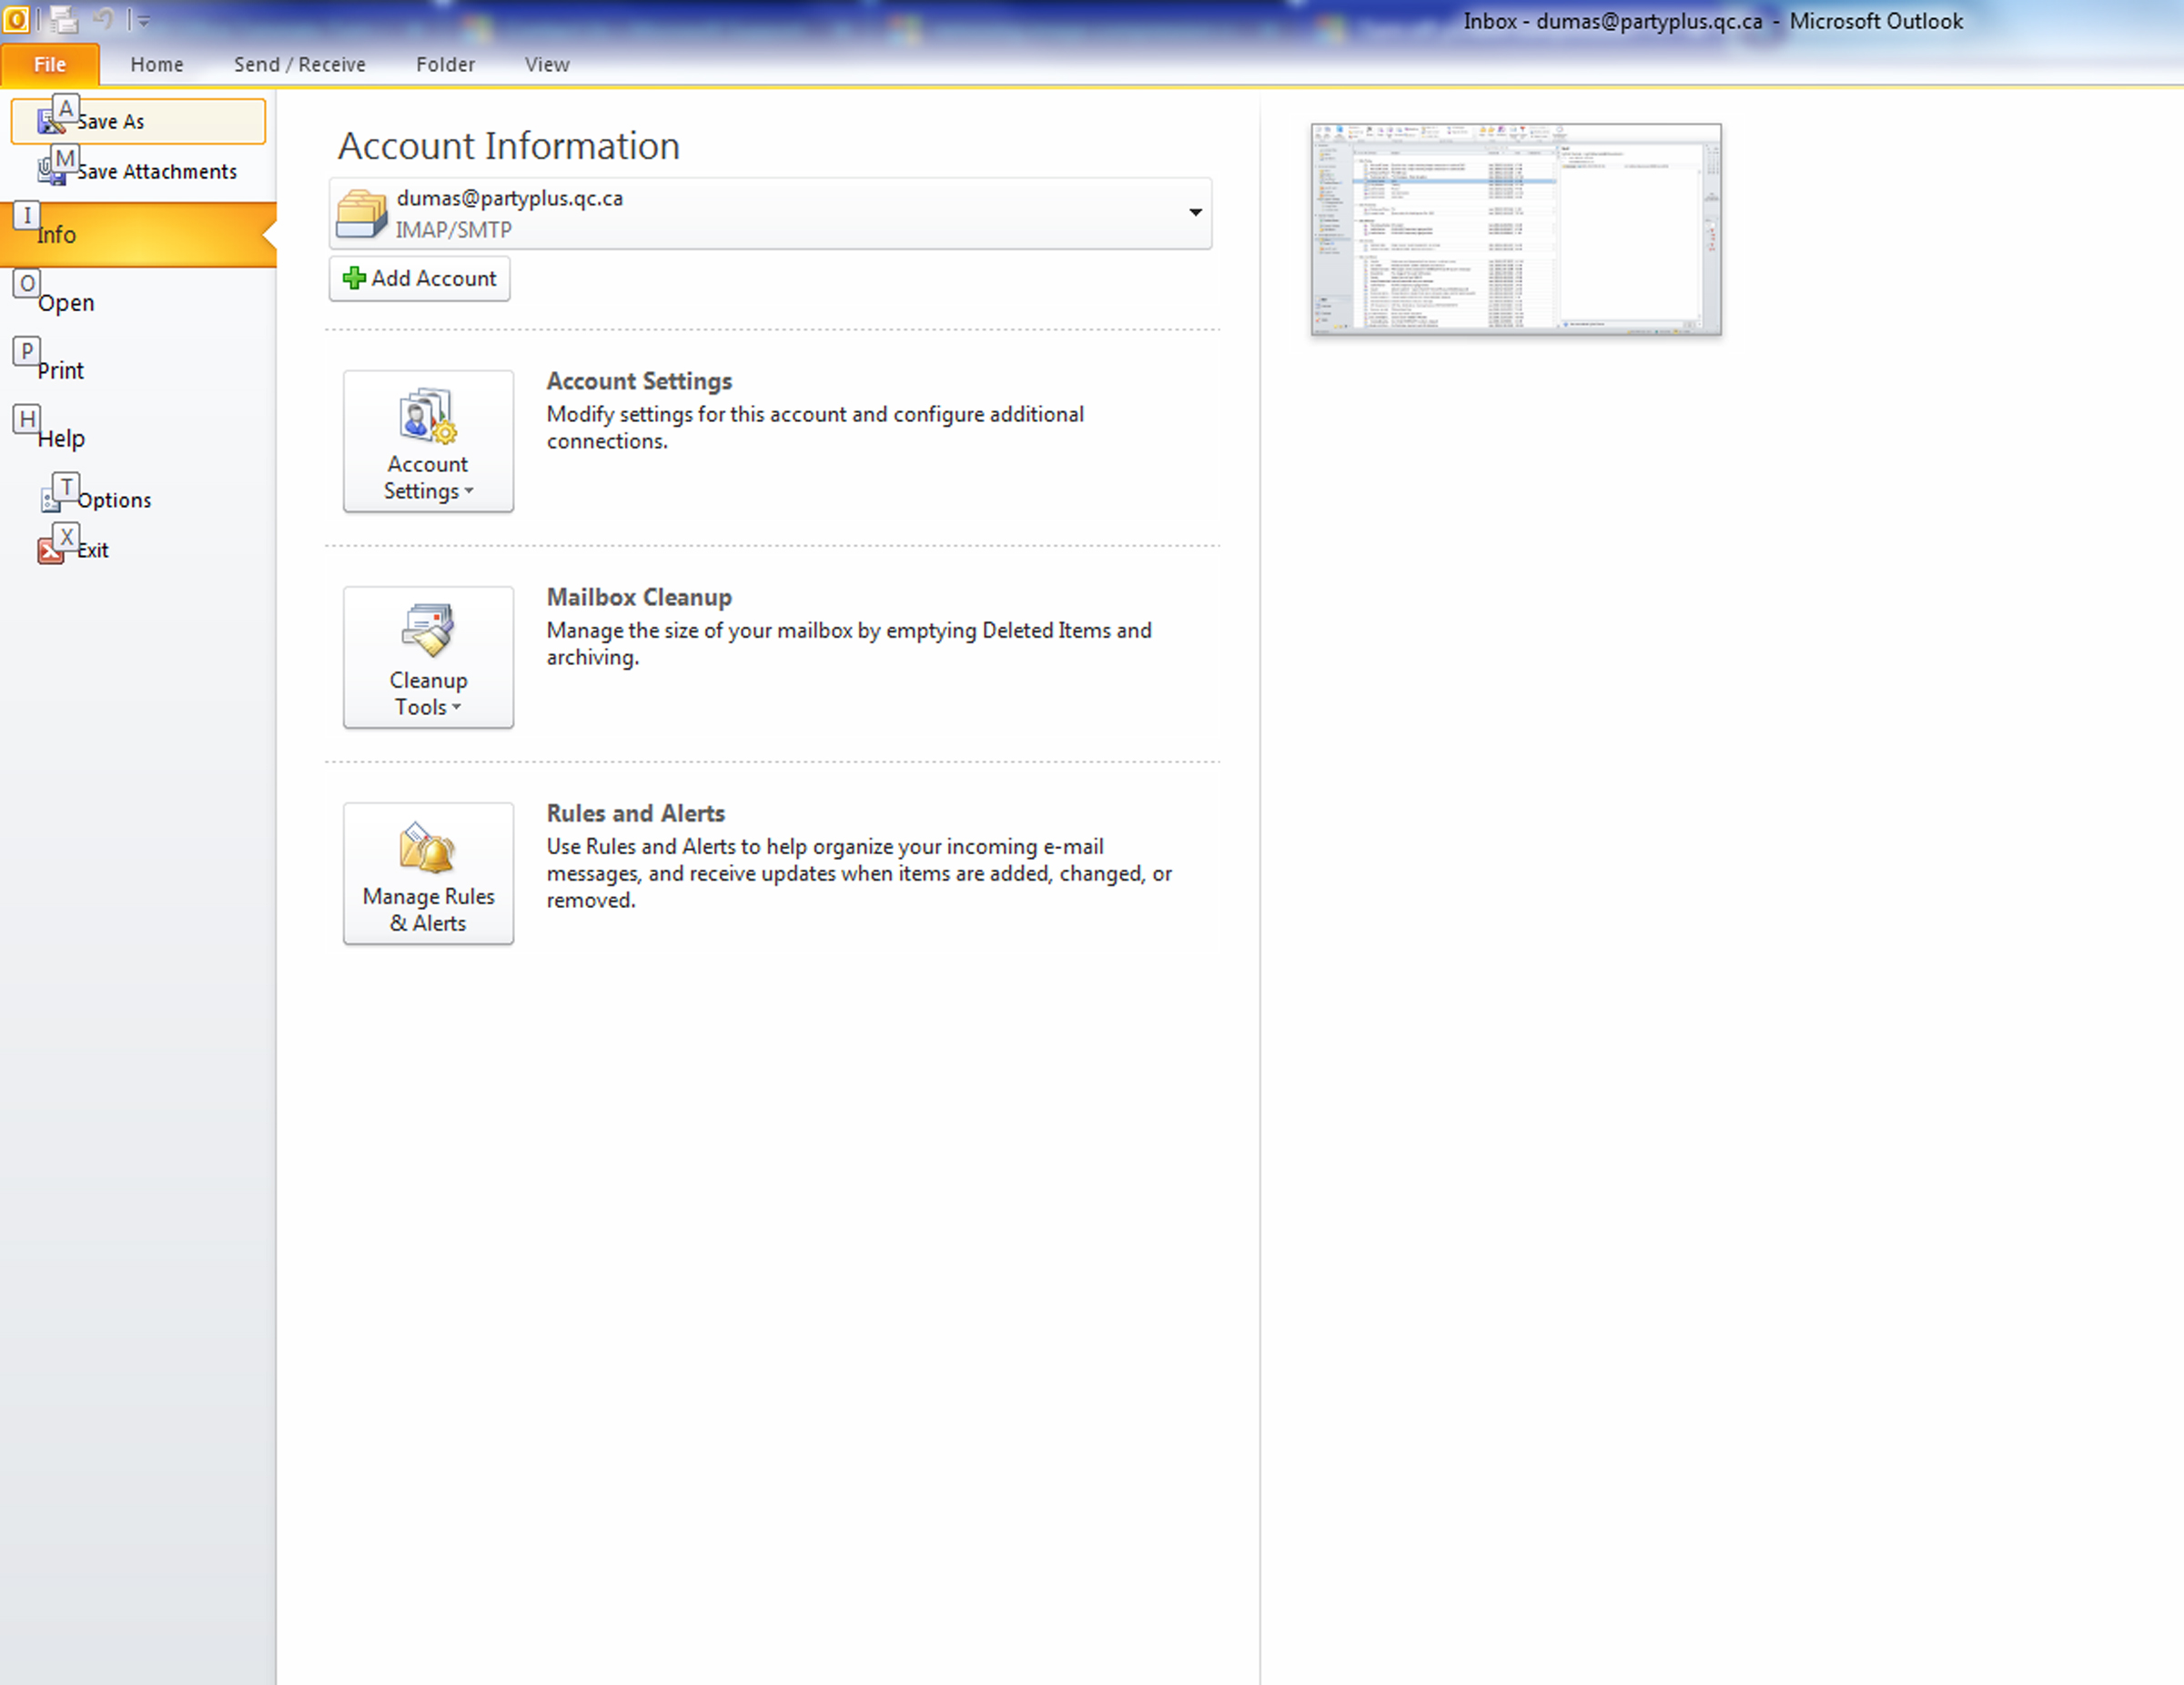Image resolution: width=2184 pixels, height=1685 pixels.
Task: Click the Save As icon
Action: click(53, 118)
